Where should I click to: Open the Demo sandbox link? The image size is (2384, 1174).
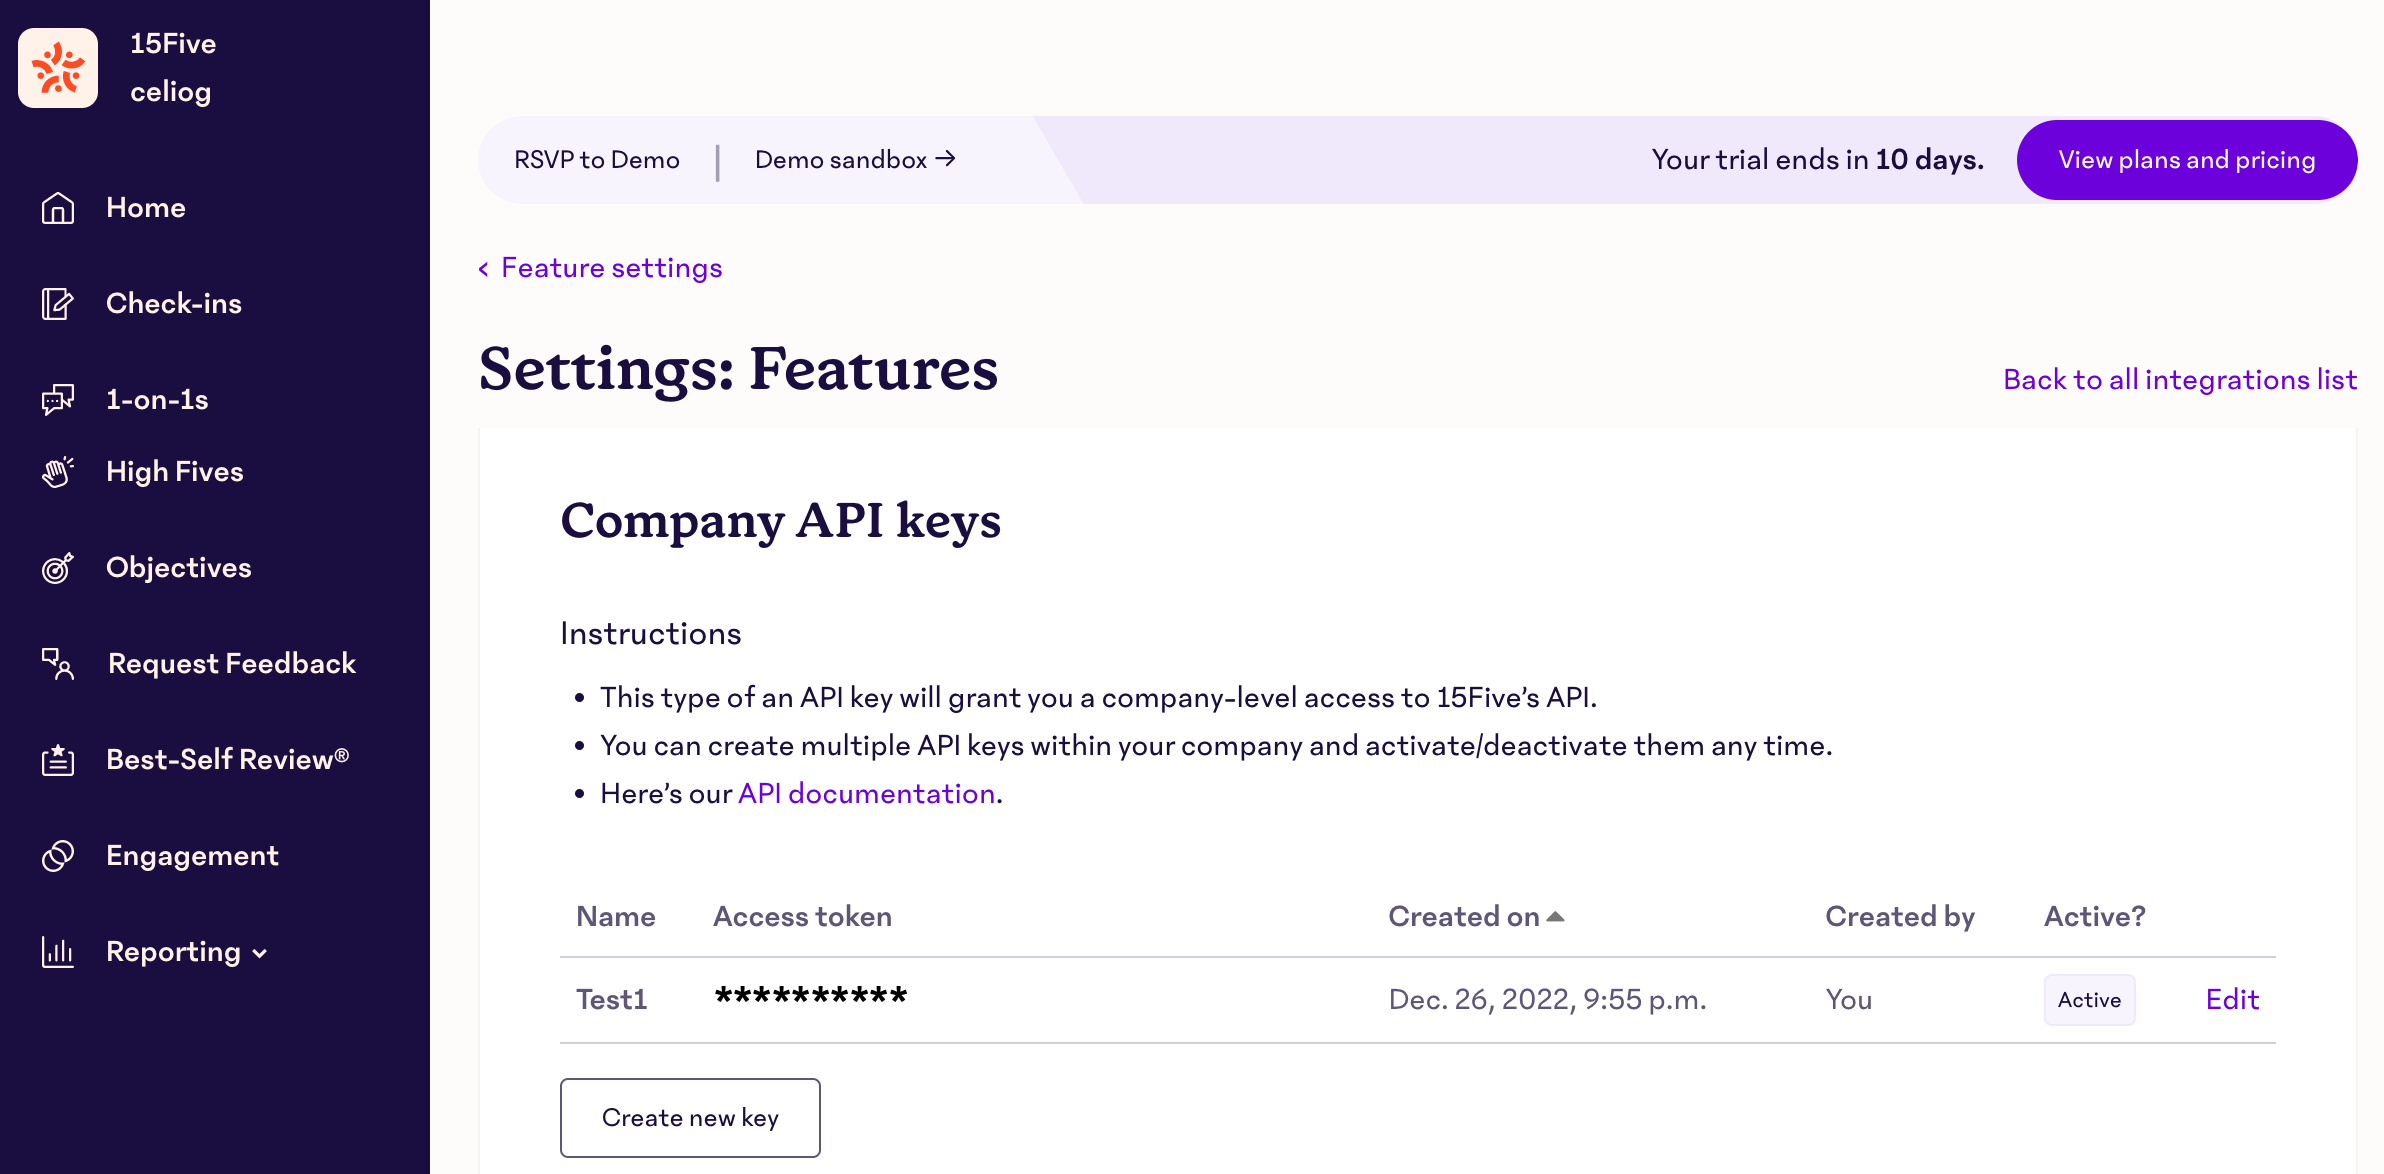tap(855, 160)
